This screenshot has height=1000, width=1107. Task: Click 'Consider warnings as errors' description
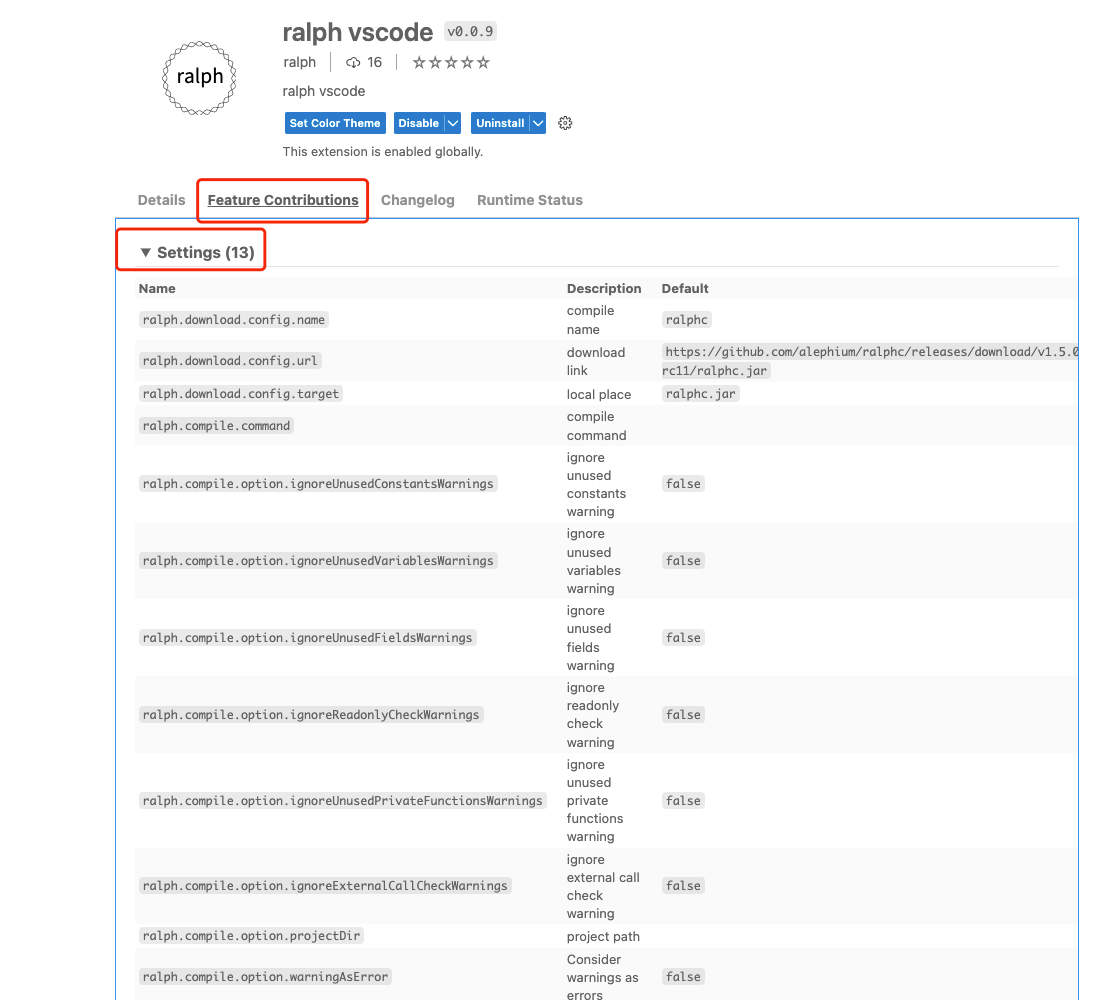tap(602, 977)
